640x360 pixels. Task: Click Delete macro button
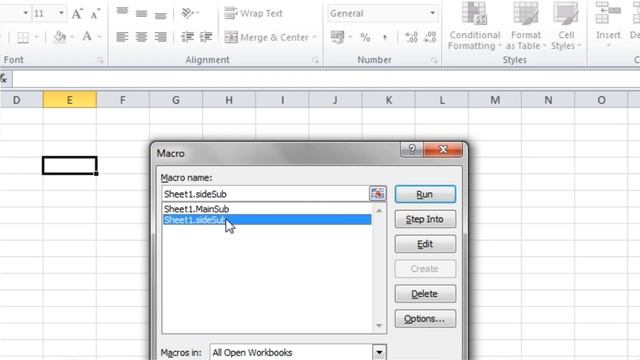pyautogui.click(x=425, y=294)
